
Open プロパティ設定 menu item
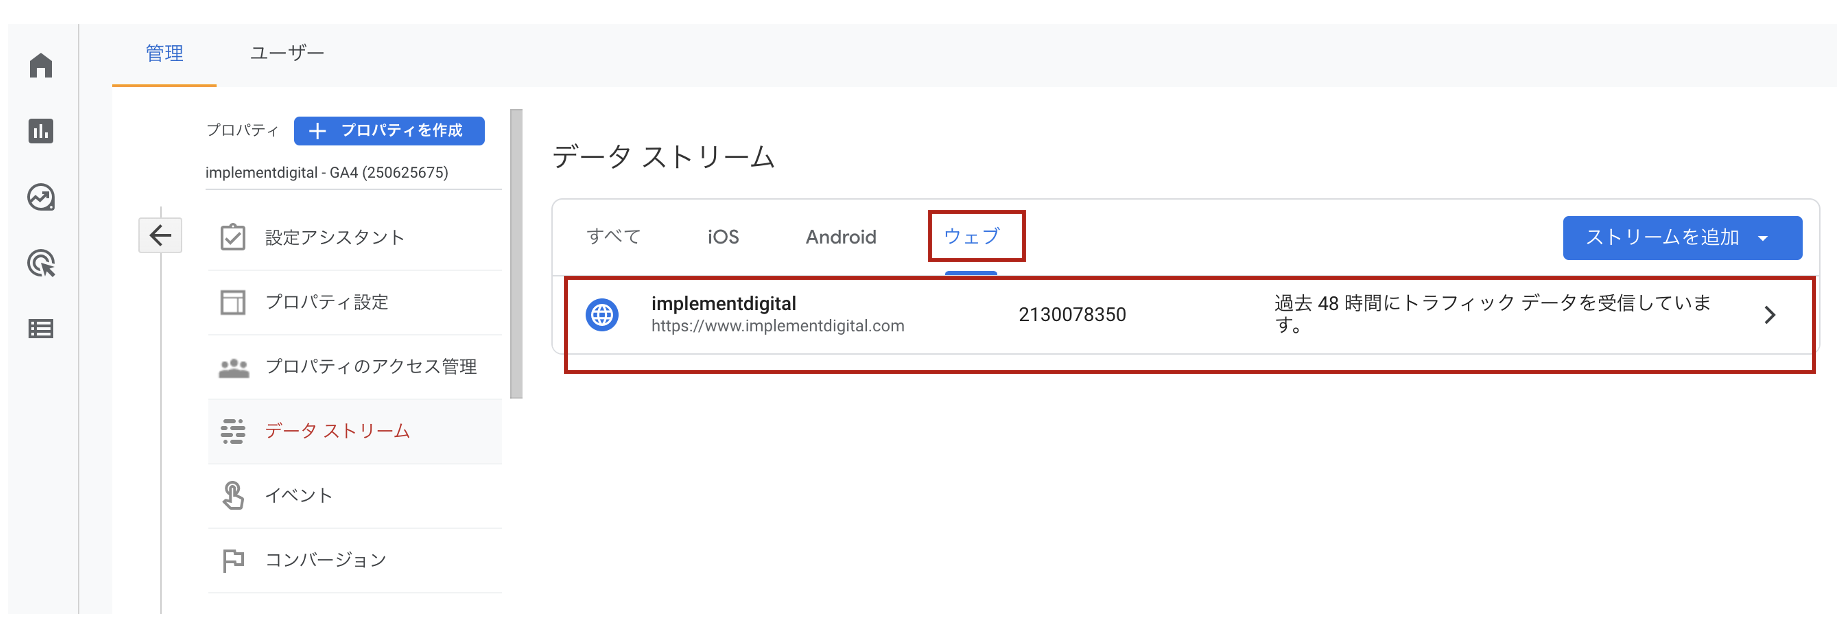[355, 302]
